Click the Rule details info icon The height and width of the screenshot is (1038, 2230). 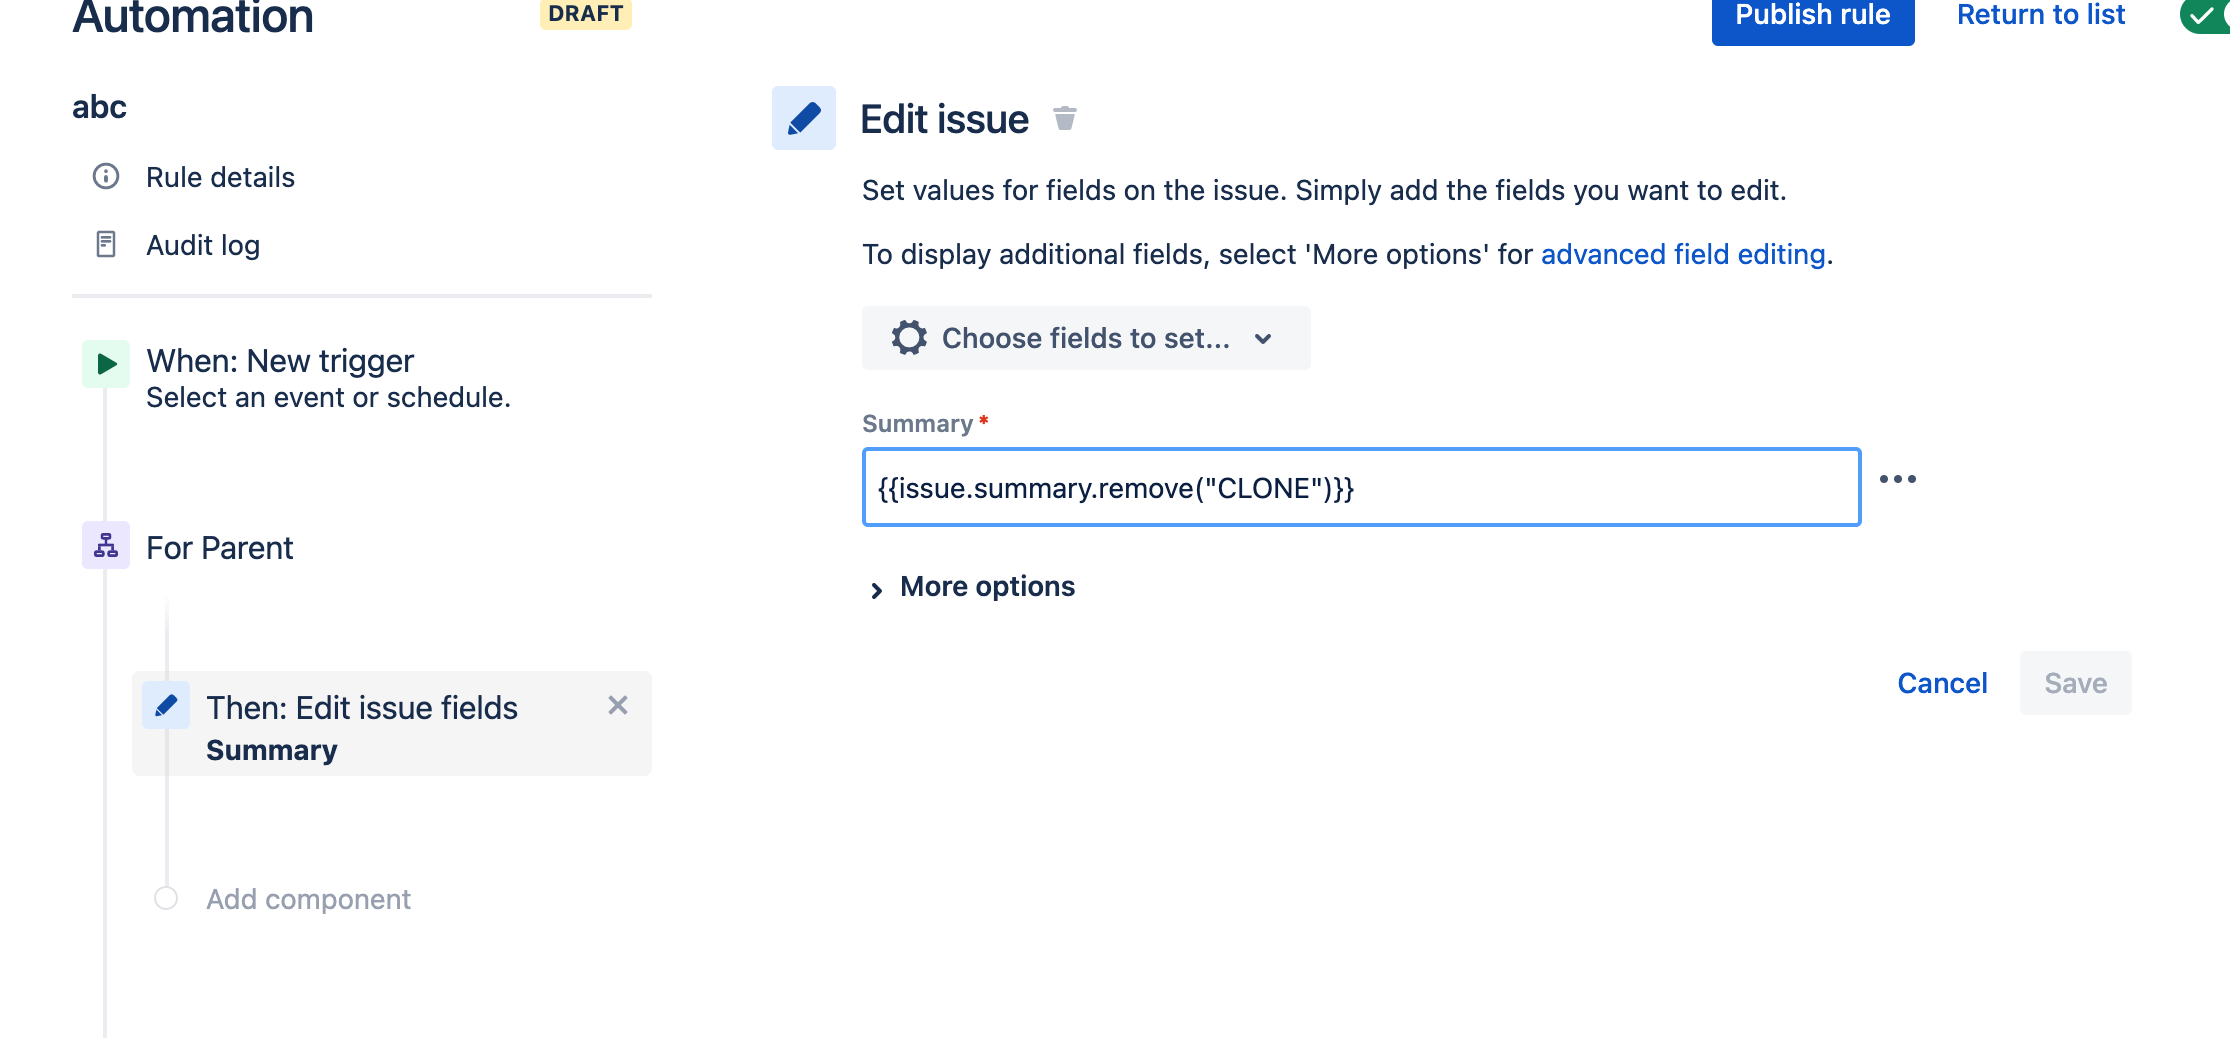105,176
